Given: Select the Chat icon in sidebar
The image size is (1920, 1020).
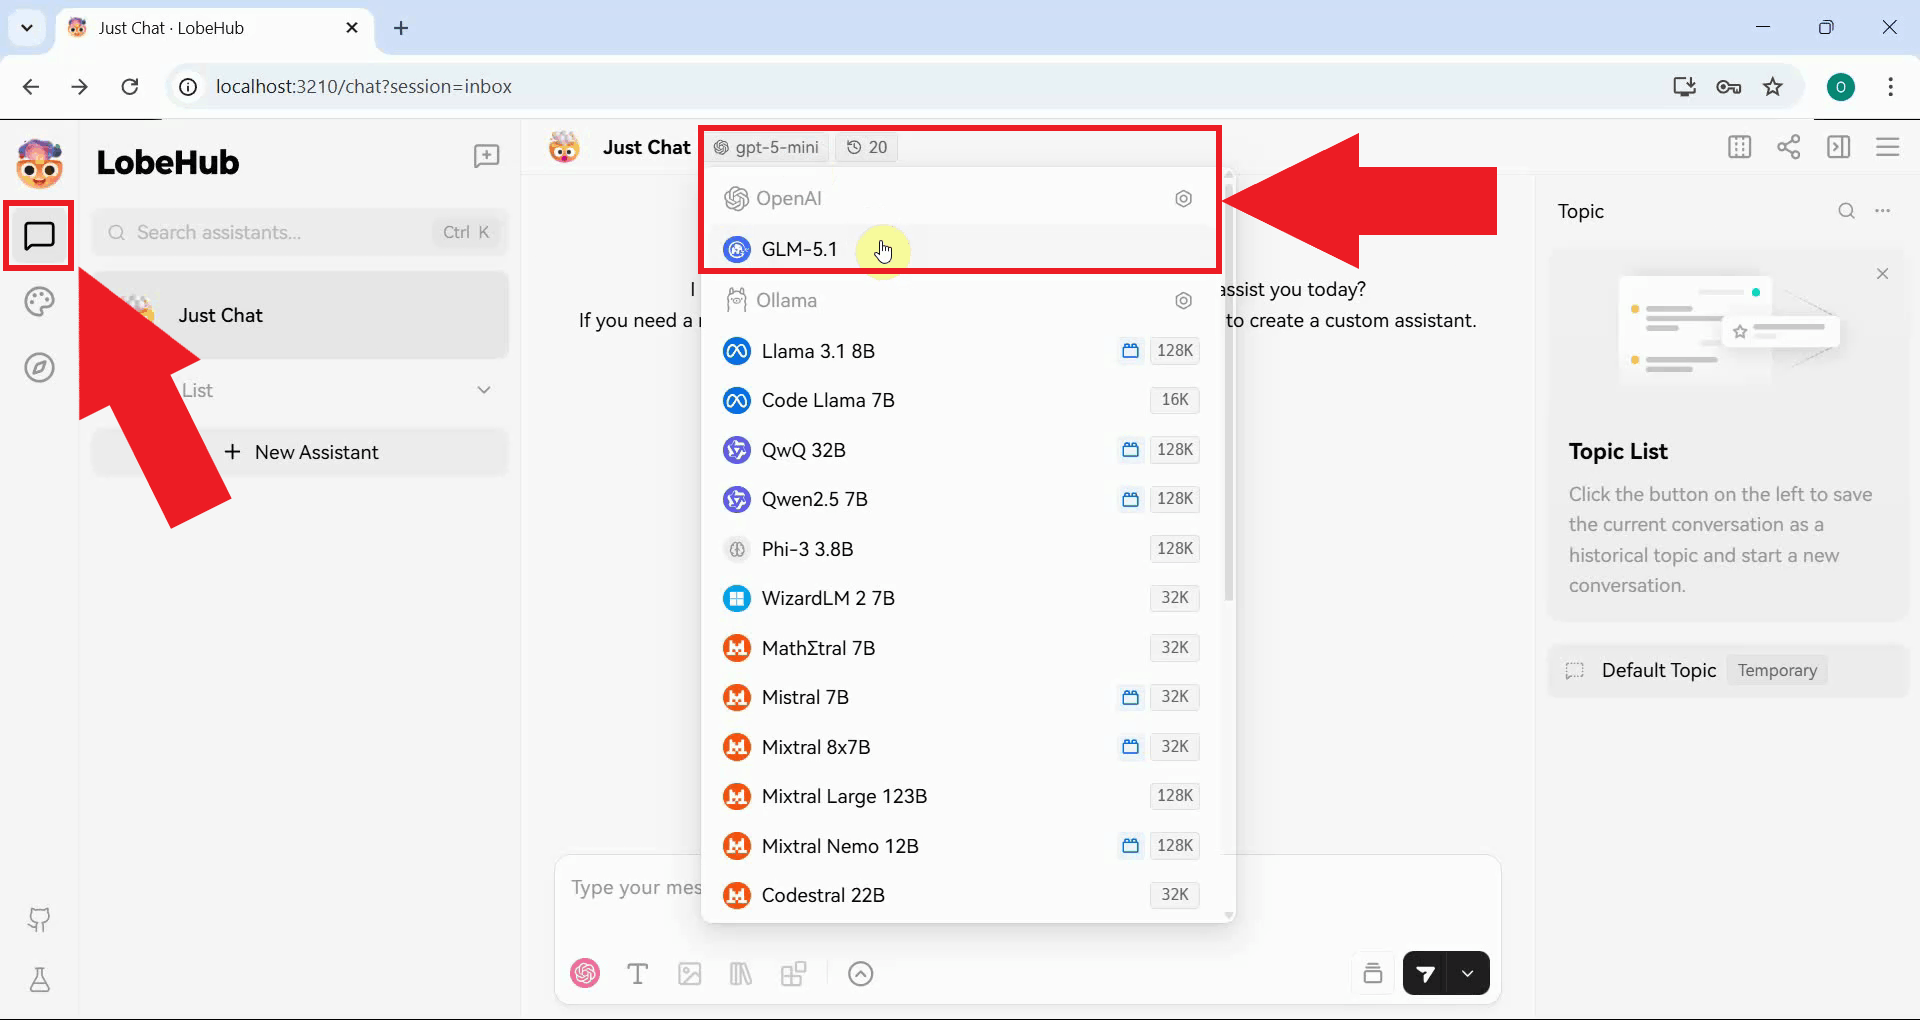Looking at the screenshot, I should 38,235.
